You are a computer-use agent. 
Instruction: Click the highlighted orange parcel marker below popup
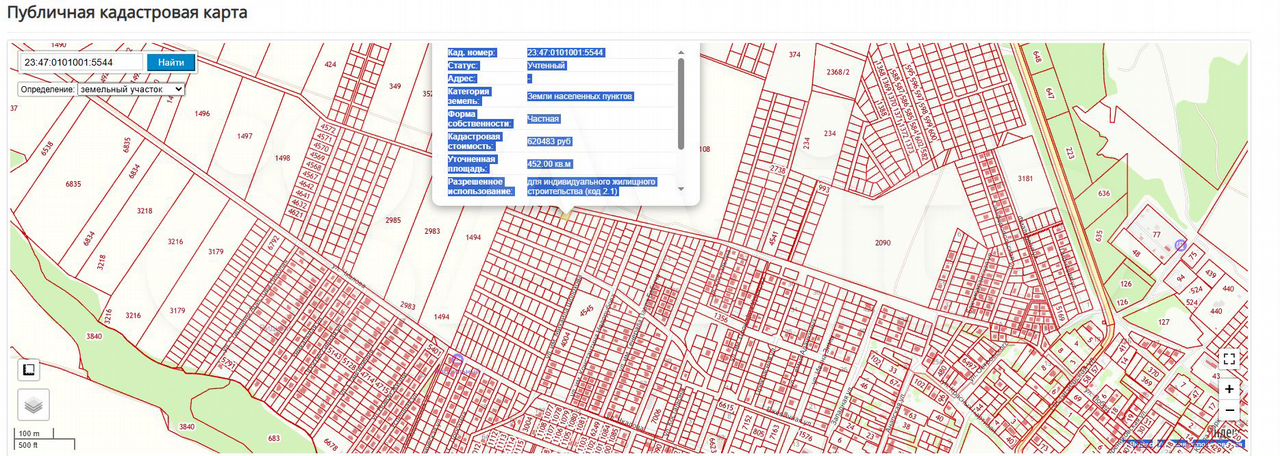tap(565, 214)
